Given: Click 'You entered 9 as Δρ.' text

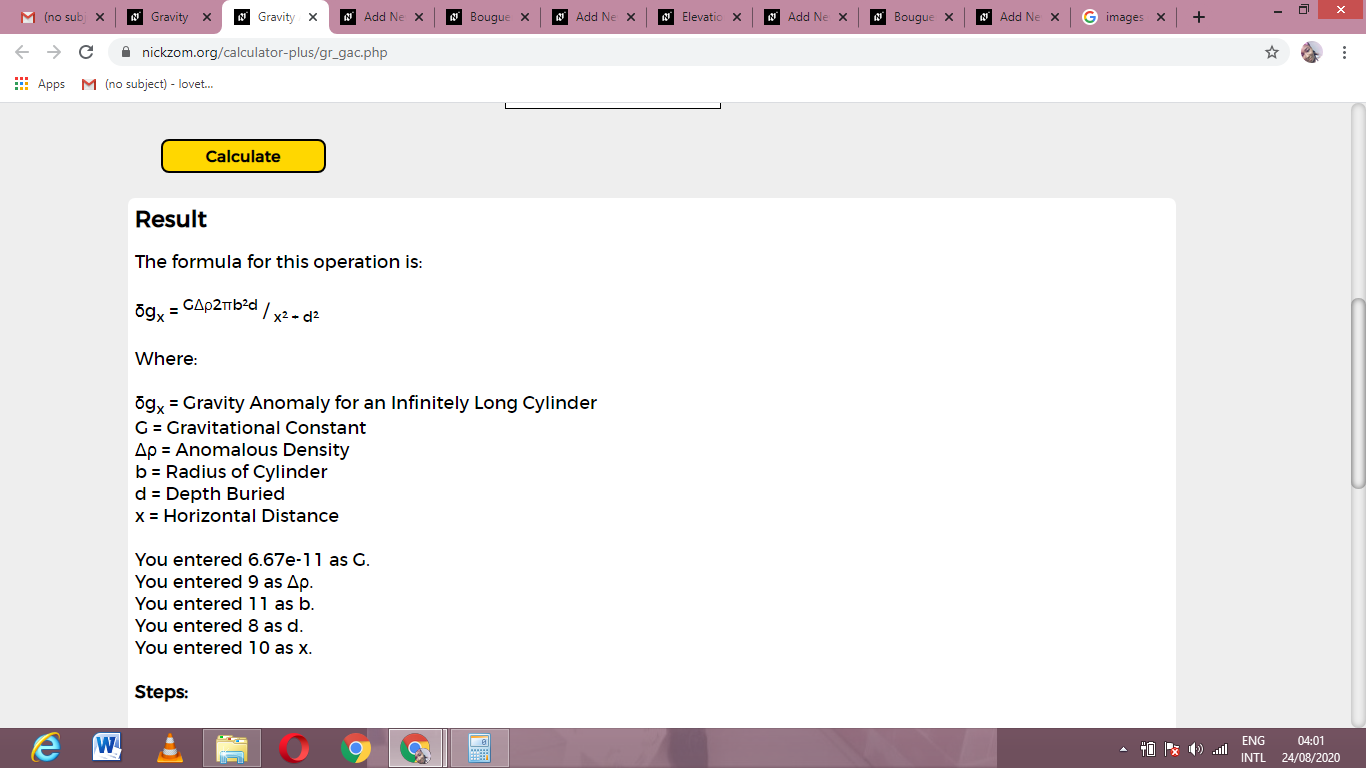Looking at the screenshot, I should pyautogui.click(x=225, y=582).
